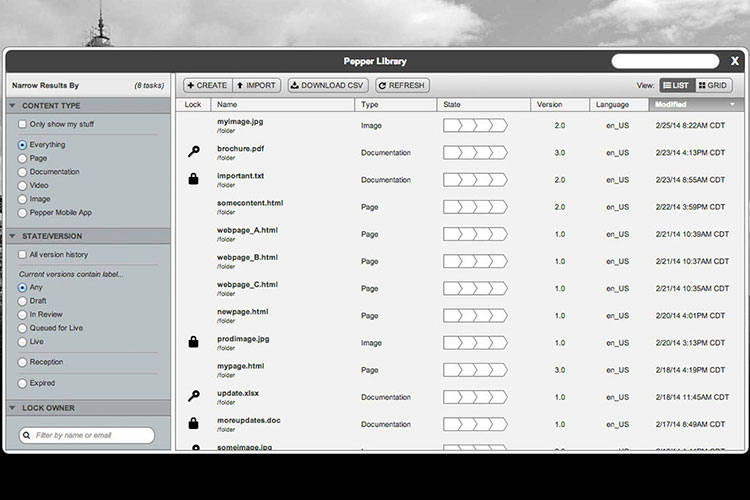This screenshot has width=750, height=500.
Task: Click the key icon next to update.xlsx
Action: pos(194,396)
